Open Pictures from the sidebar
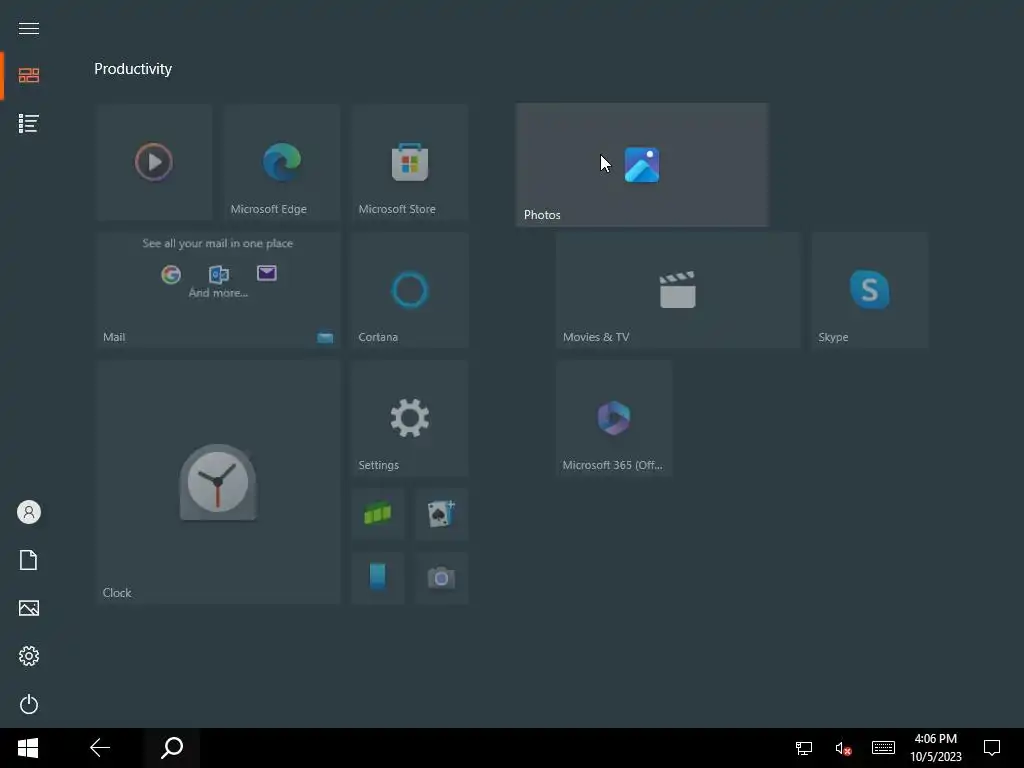Image resolution: width=1024 pixels, height=768 pixels. coord(29,608)
